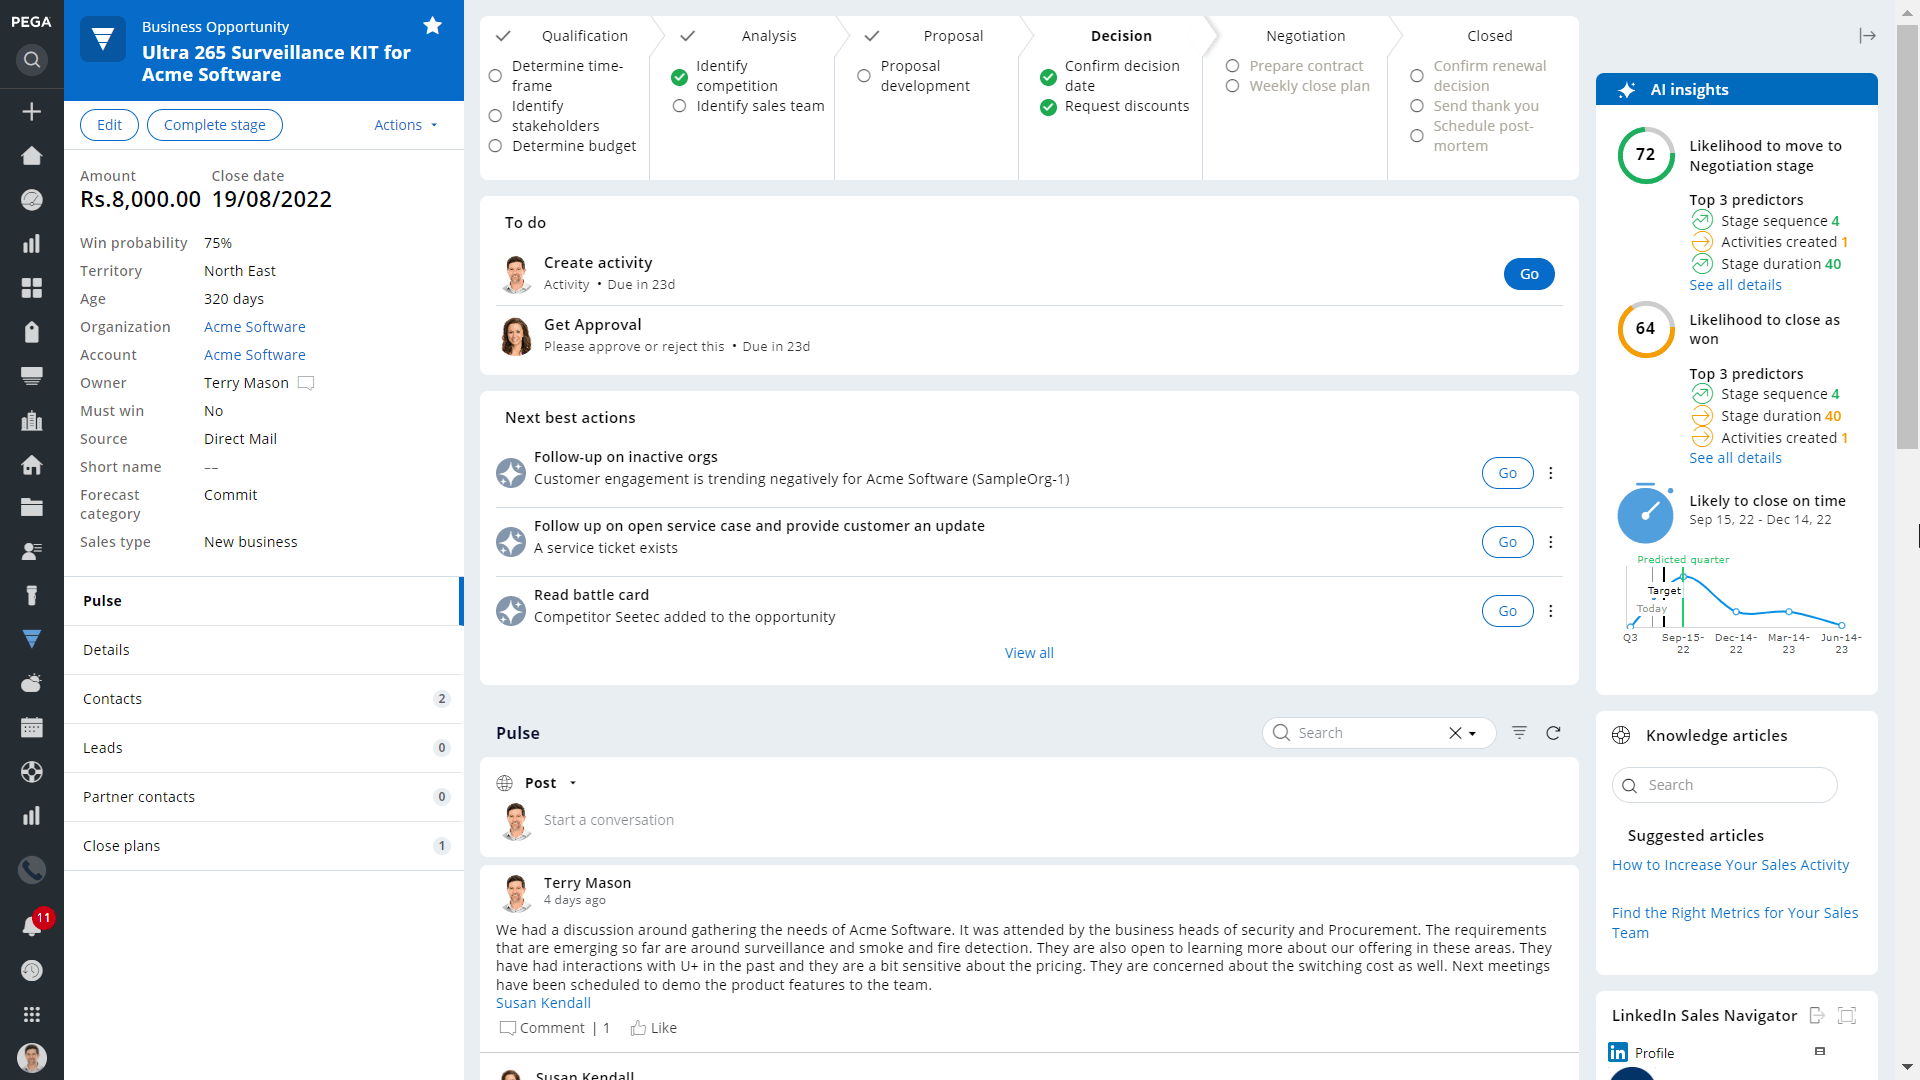Open the organizations building icon in sidebar
Screen dimensions: 1920x1080
pyautogui.click(x=32, y=421)
